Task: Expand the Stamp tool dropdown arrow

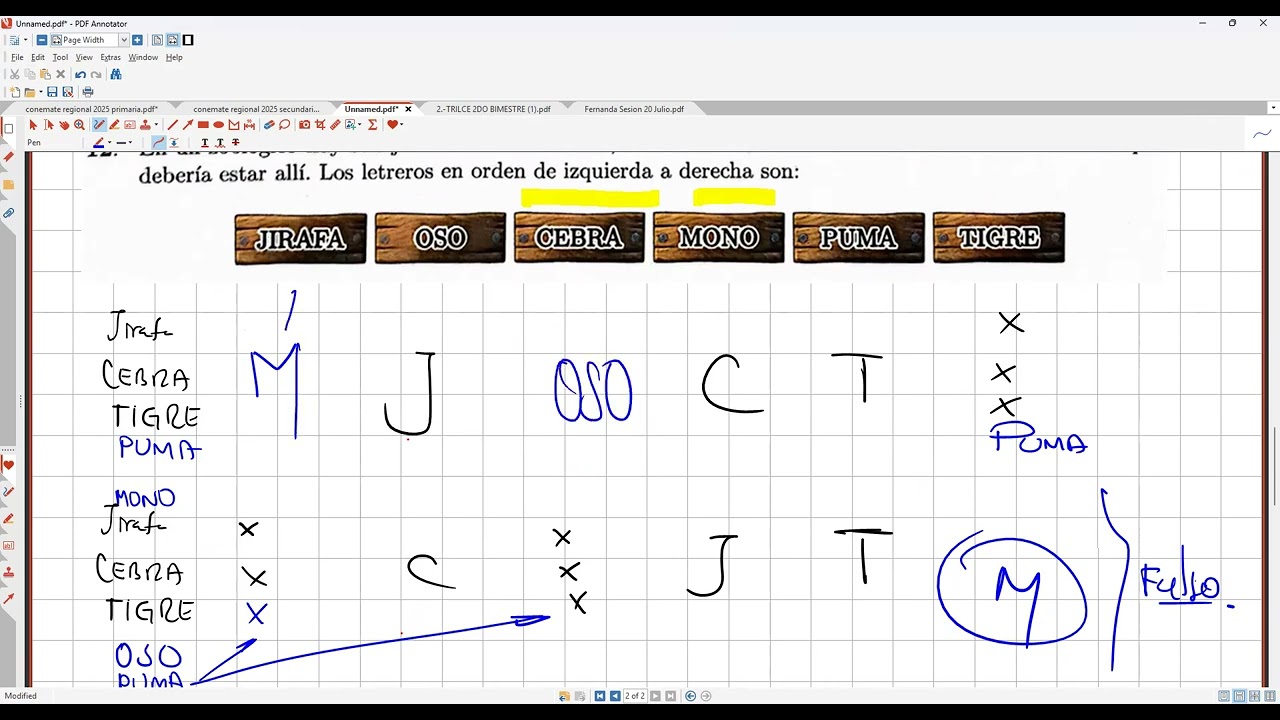Action: click(x=156, y=125)
